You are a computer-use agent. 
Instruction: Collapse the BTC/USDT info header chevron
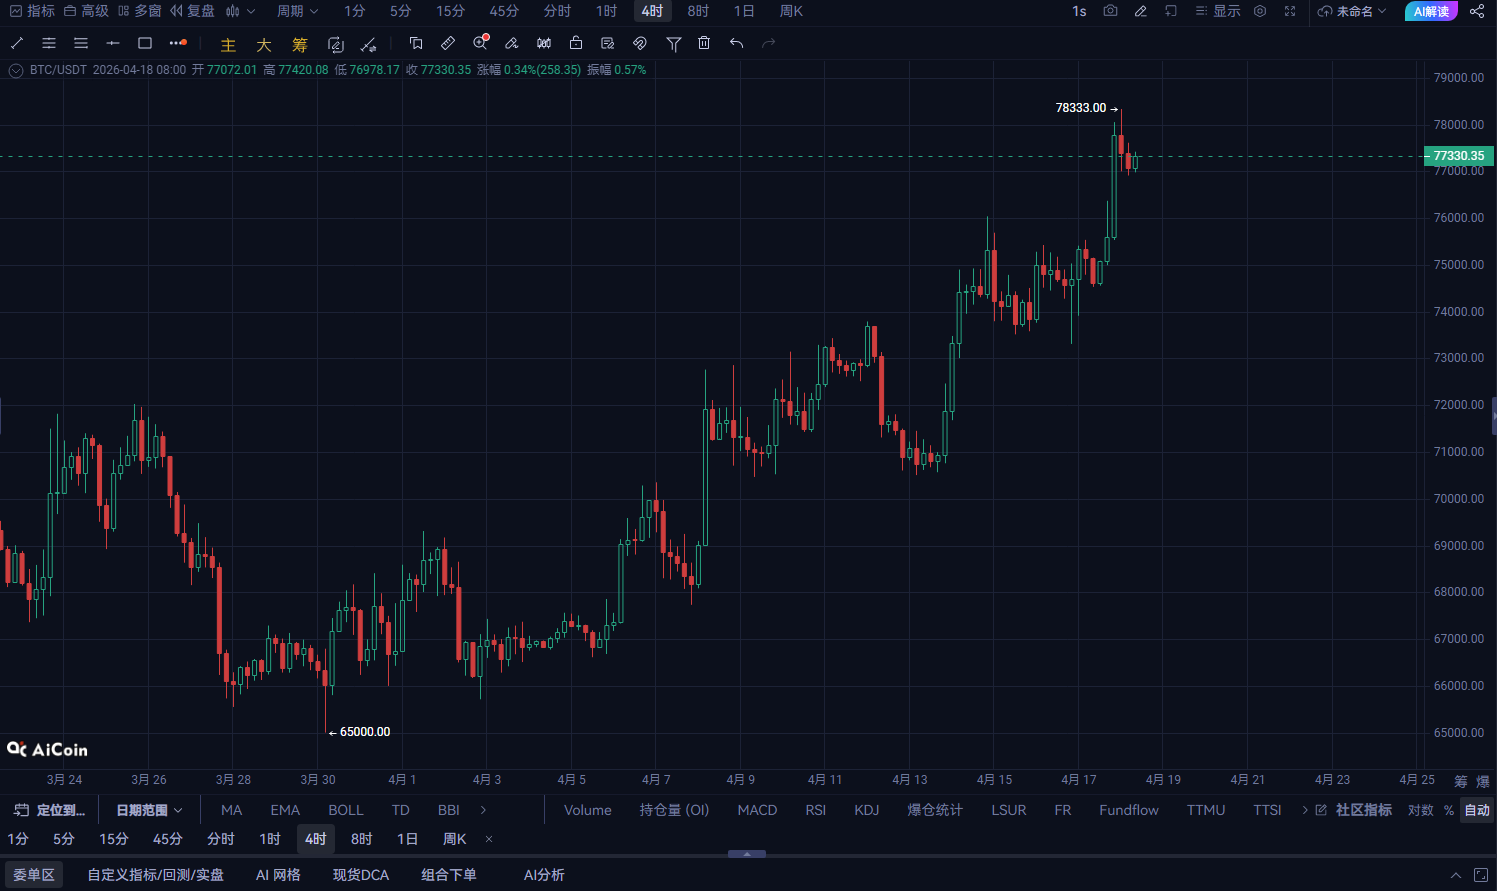click(16, 70)
